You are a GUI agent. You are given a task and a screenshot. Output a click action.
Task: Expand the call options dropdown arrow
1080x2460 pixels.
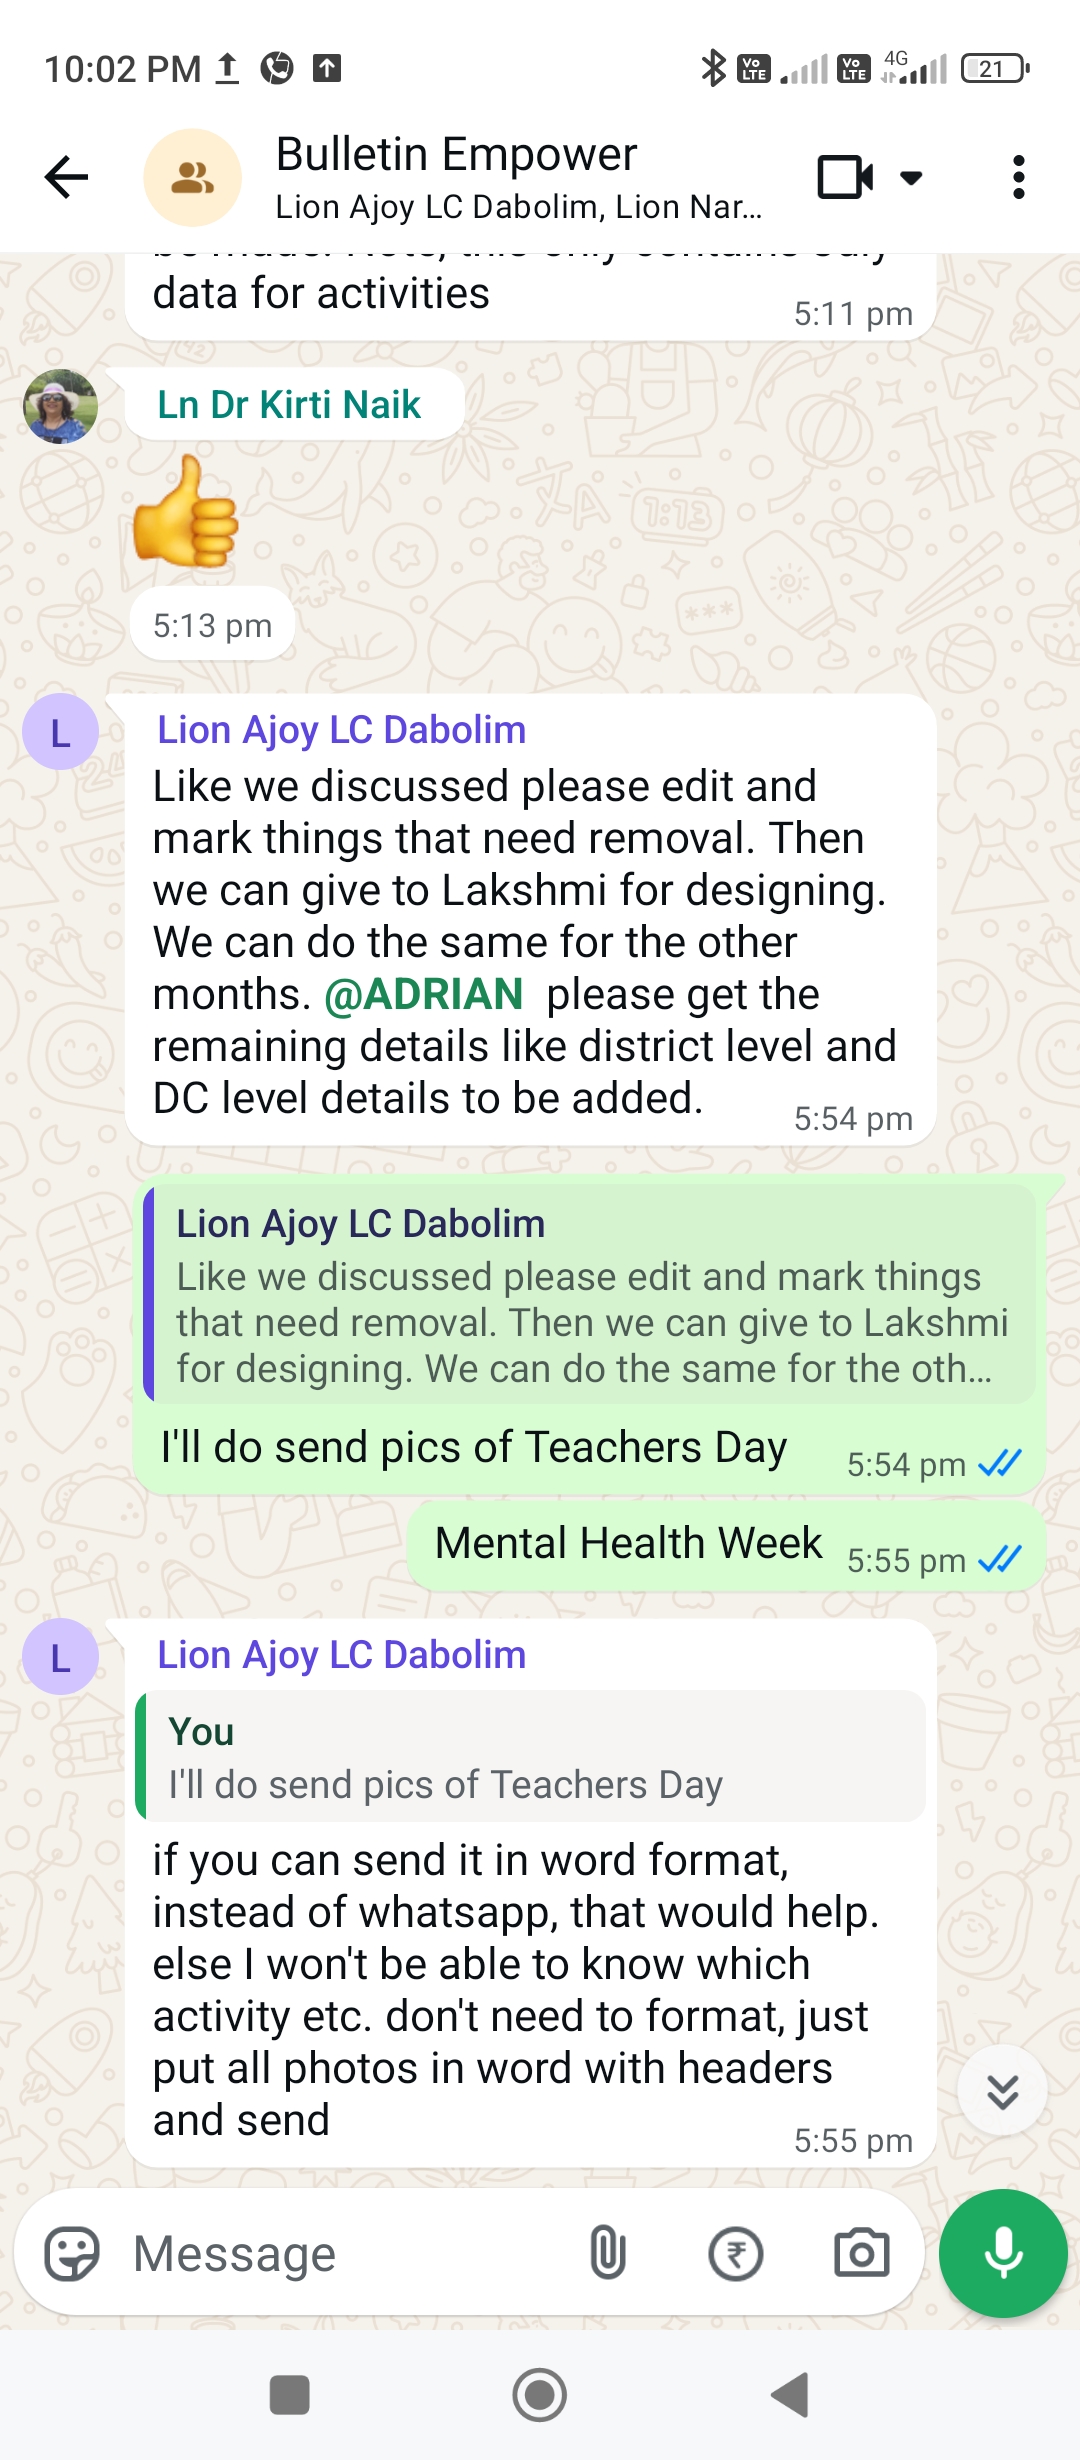coord(911,178)
